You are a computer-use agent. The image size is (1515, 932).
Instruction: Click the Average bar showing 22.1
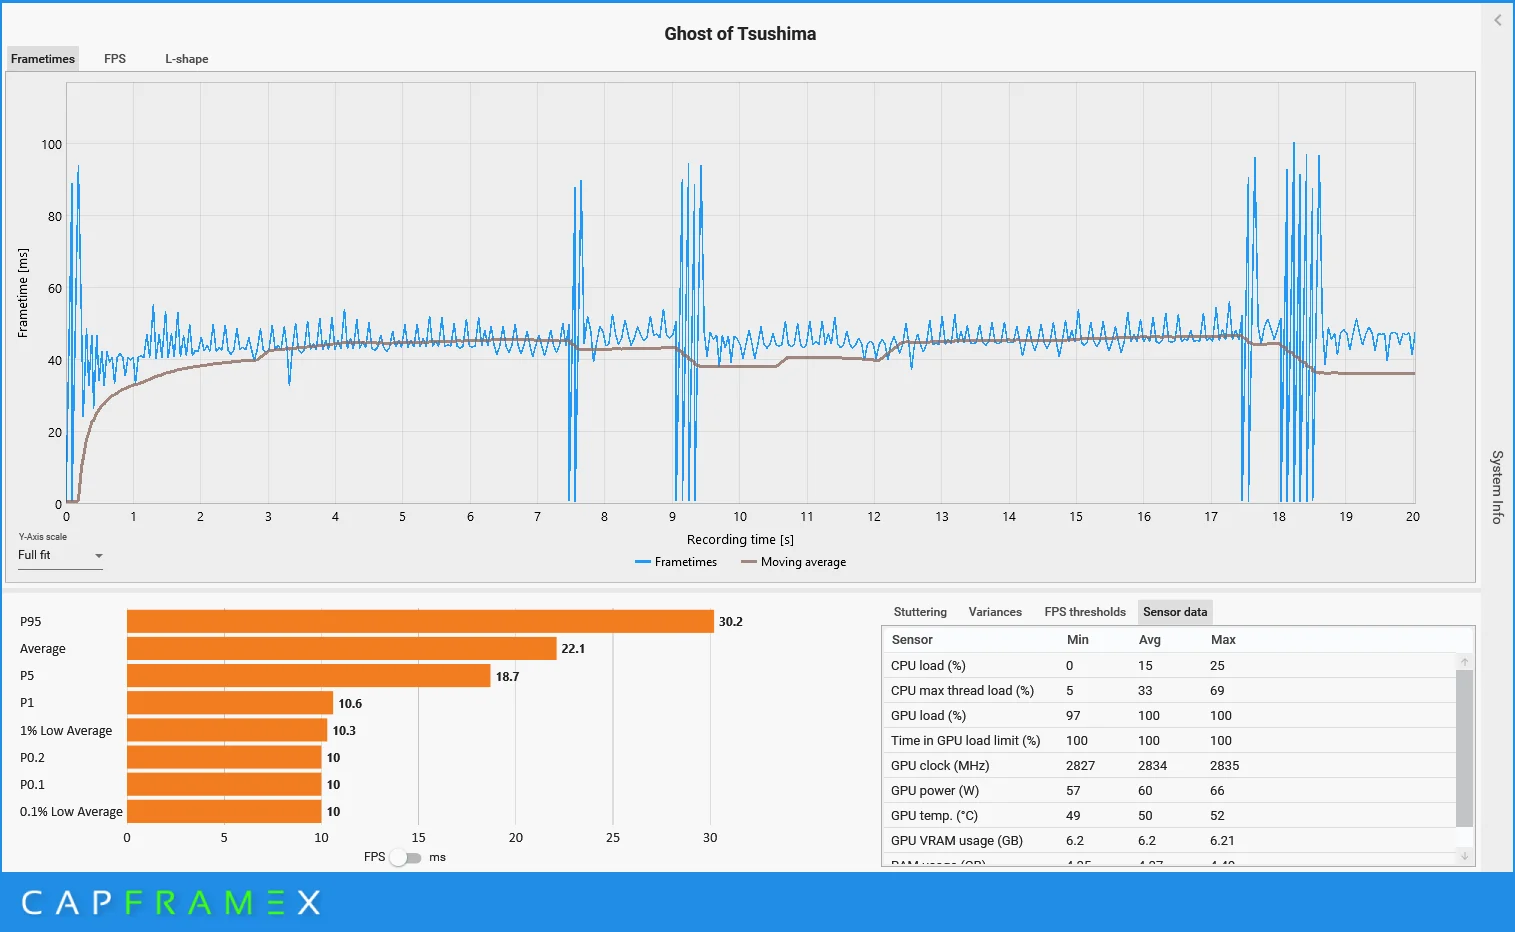341,649
